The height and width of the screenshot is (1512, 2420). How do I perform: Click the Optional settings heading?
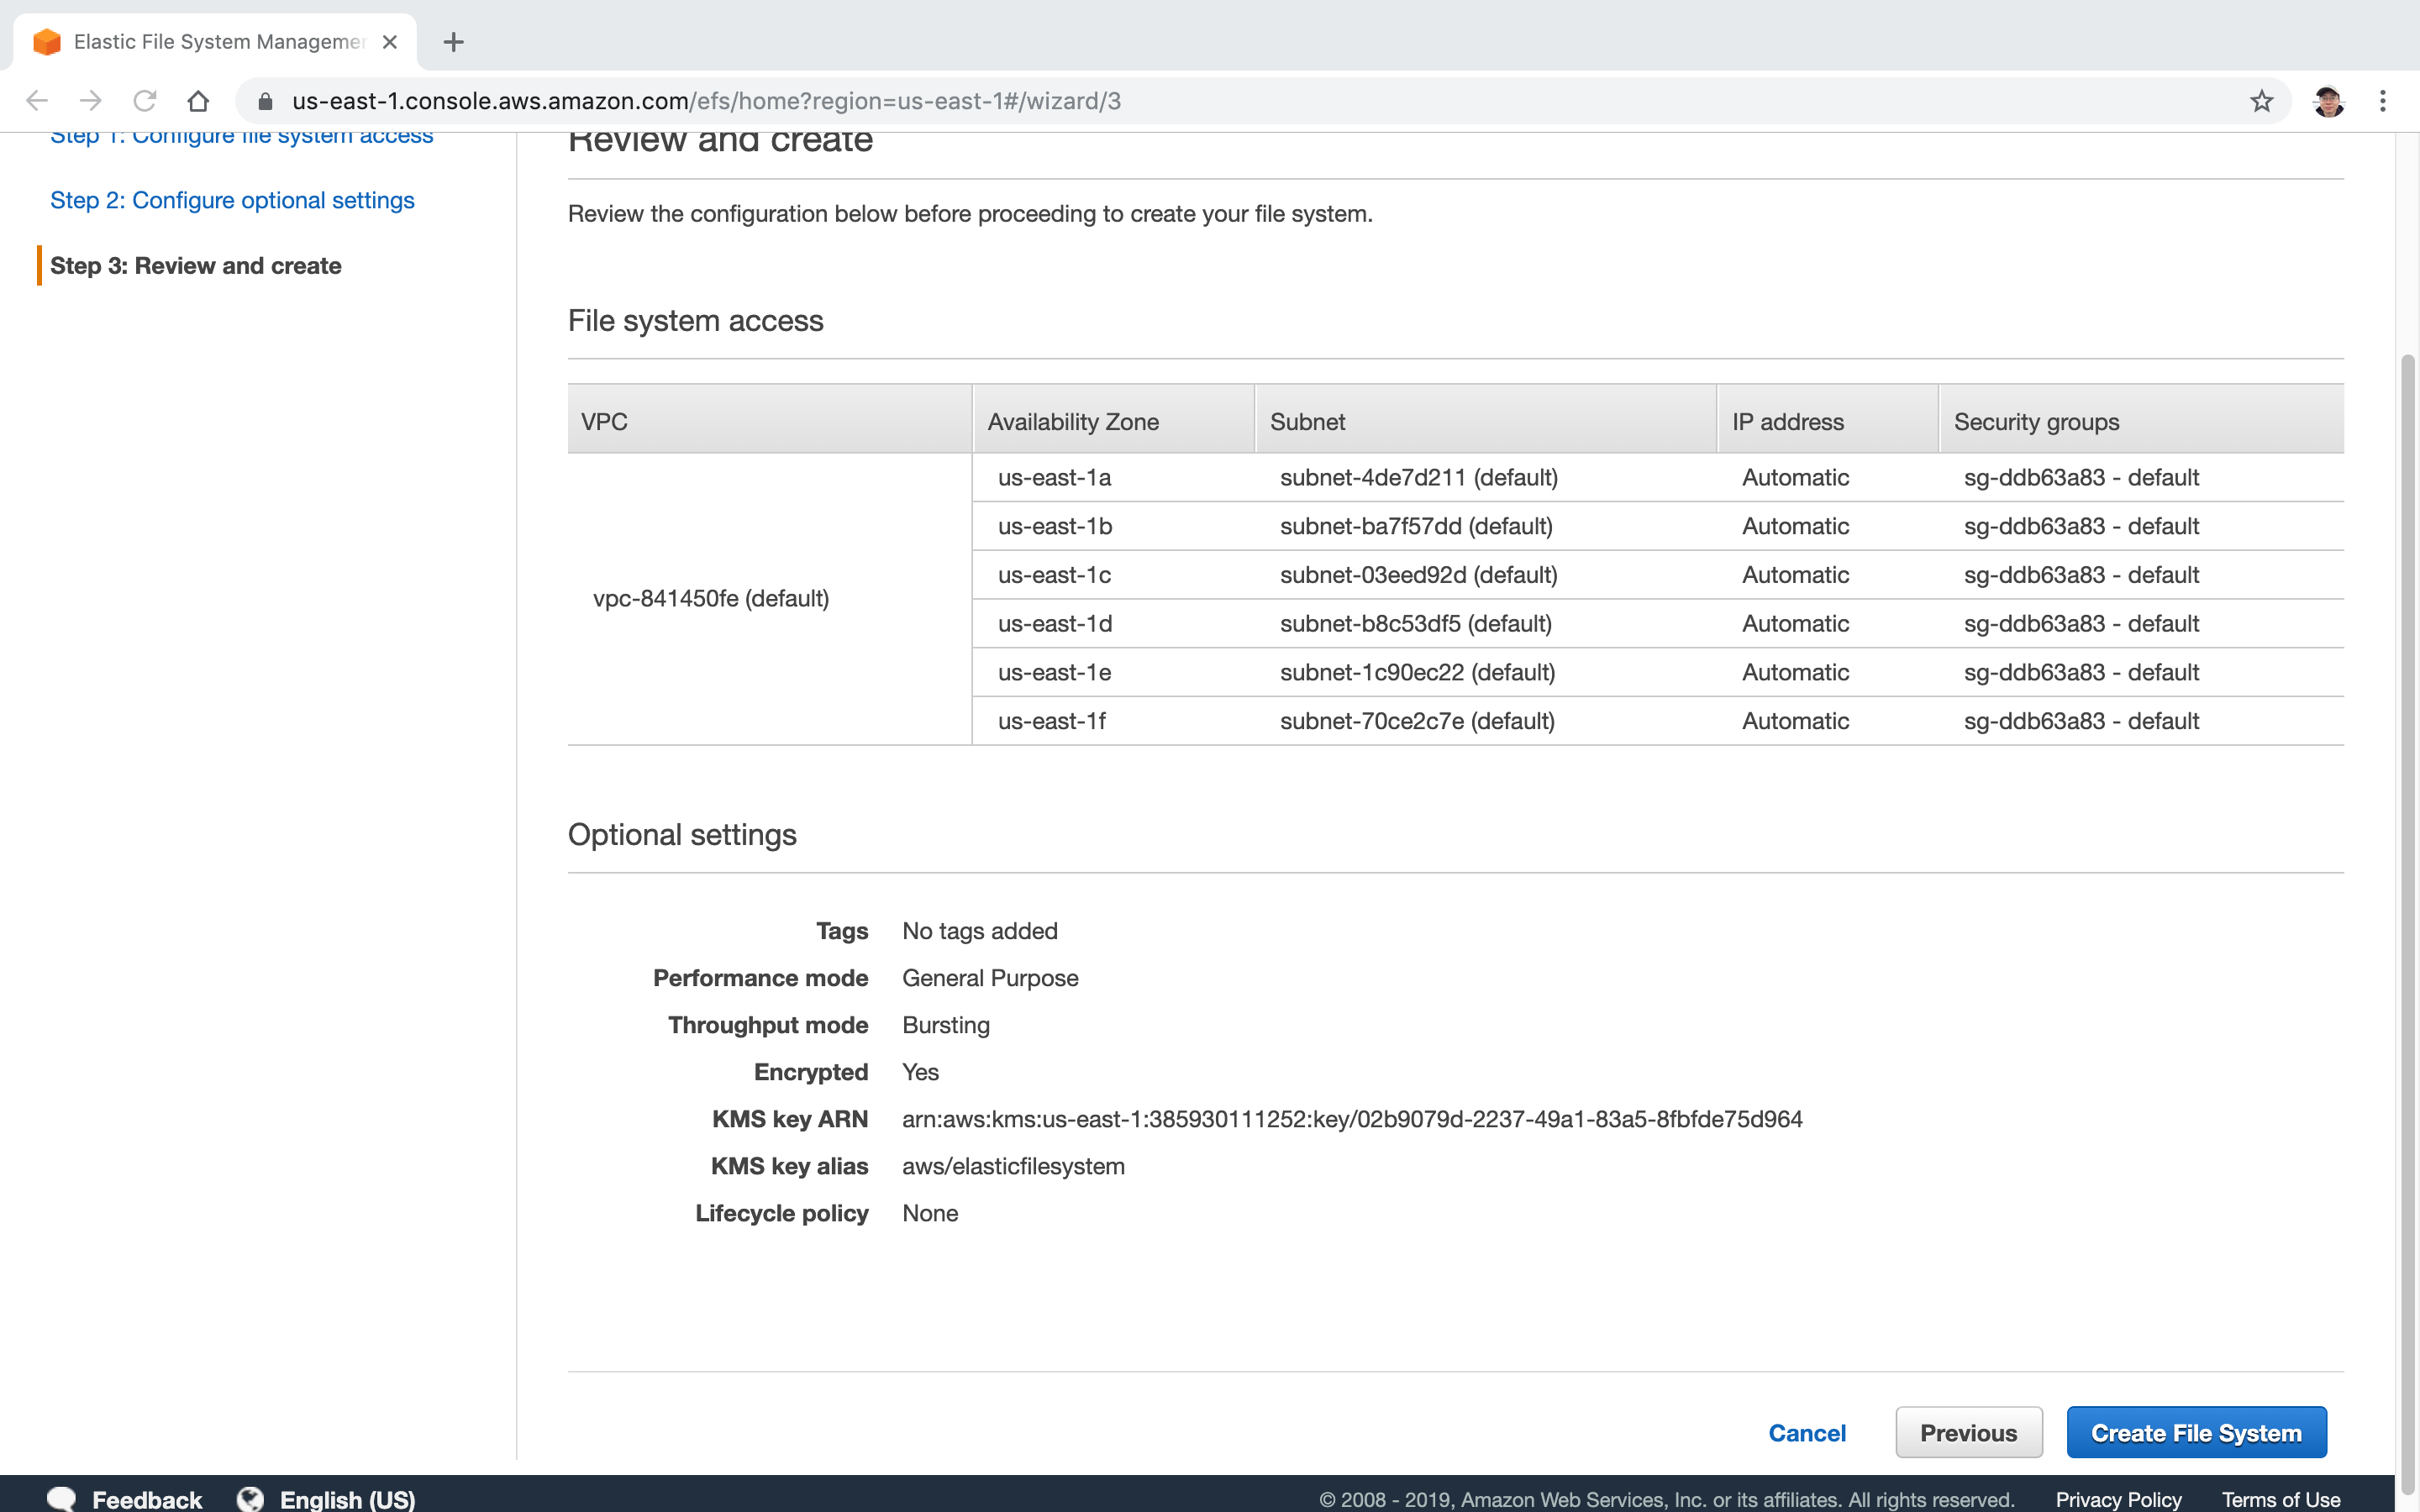[x=682, y=835]
